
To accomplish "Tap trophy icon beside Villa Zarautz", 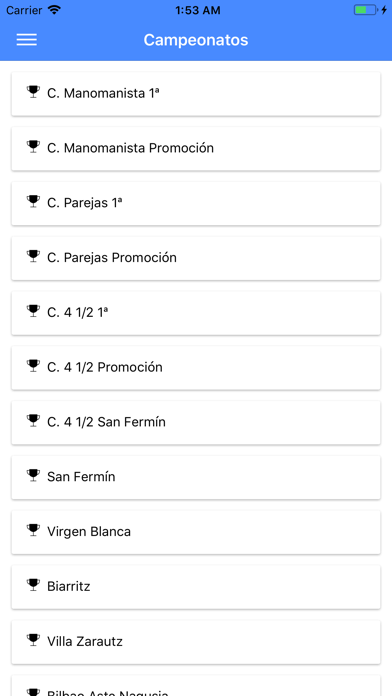I will [x=33, y=640].
